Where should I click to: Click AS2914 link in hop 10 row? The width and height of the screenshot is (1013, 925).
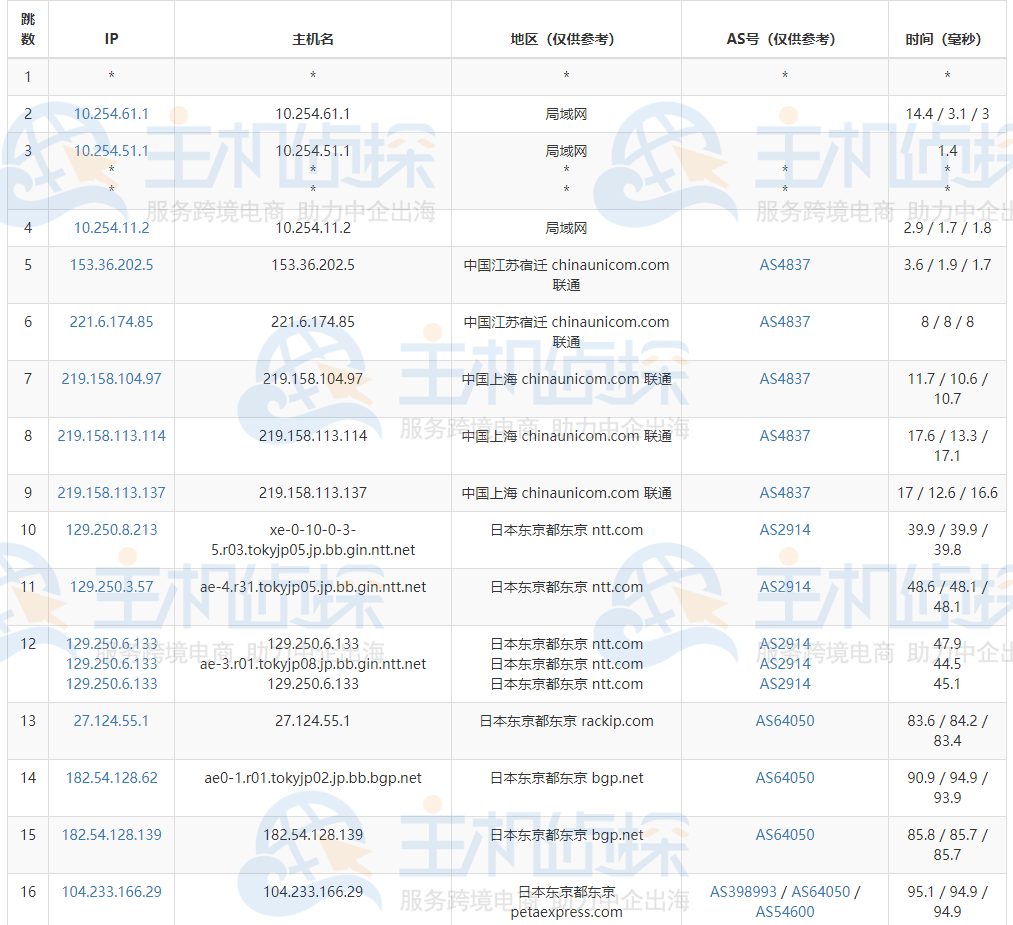click(785, 530)
